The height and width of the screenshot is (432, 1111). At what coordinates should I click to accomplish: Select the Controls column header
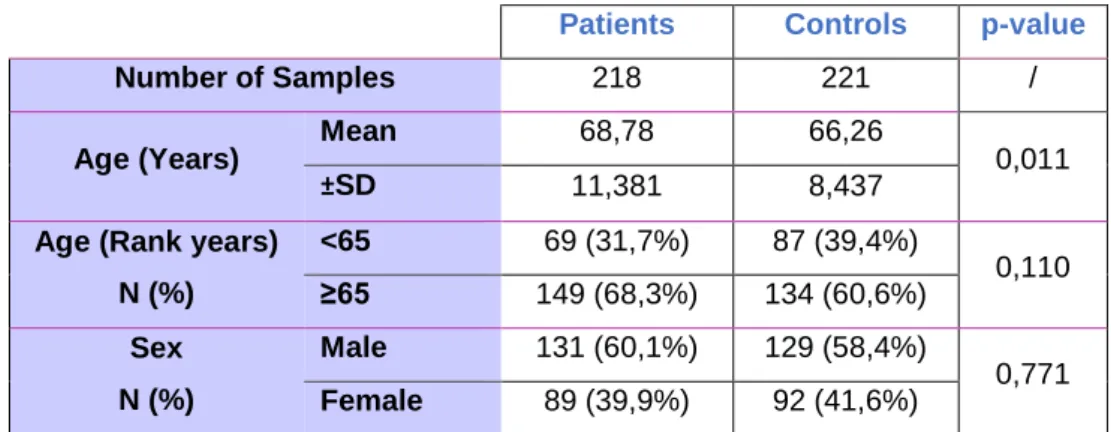tap(845, 25)
